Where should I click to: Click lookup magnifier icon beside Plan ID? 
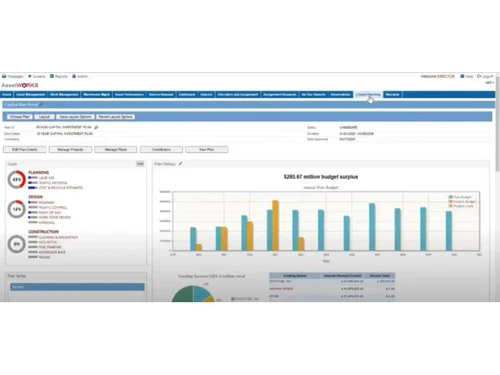click(x=96, y=127)
